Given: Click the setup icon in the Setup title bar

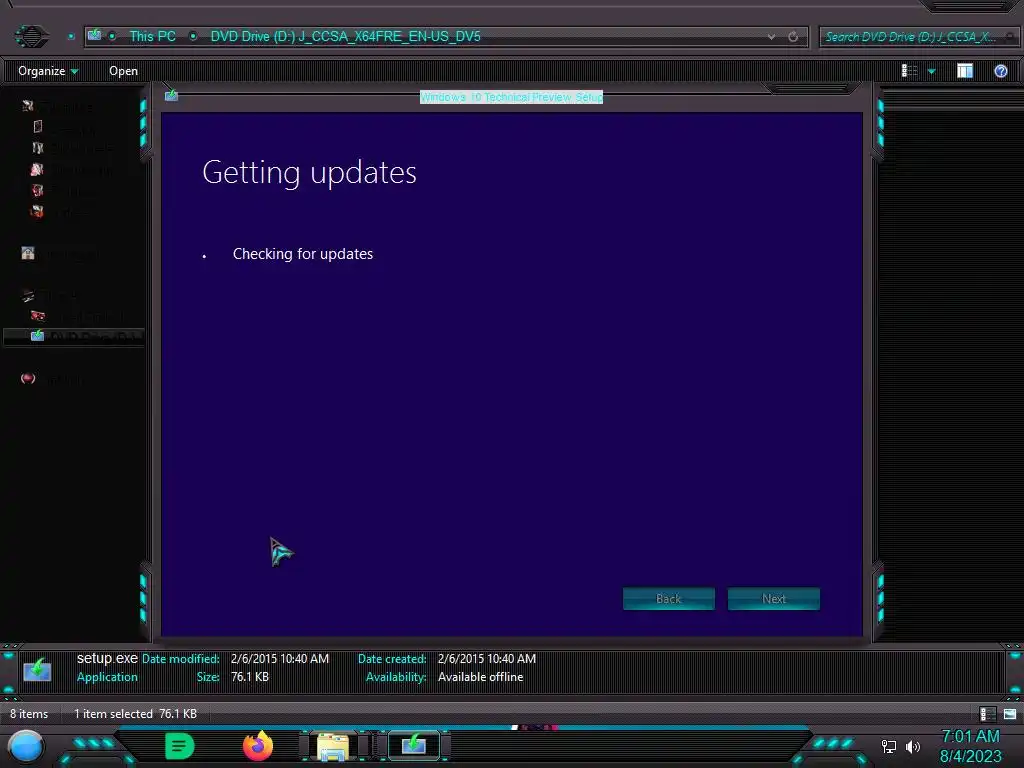Looking at the screenshot, I should (171, 95).
